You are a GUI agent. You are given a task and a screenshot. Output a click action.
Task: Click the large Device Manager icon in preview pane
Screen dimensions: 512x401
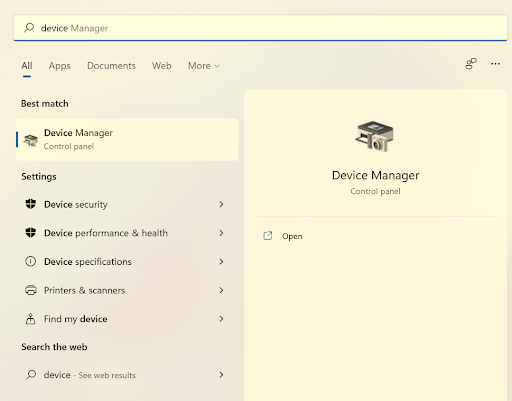(374, 136)
